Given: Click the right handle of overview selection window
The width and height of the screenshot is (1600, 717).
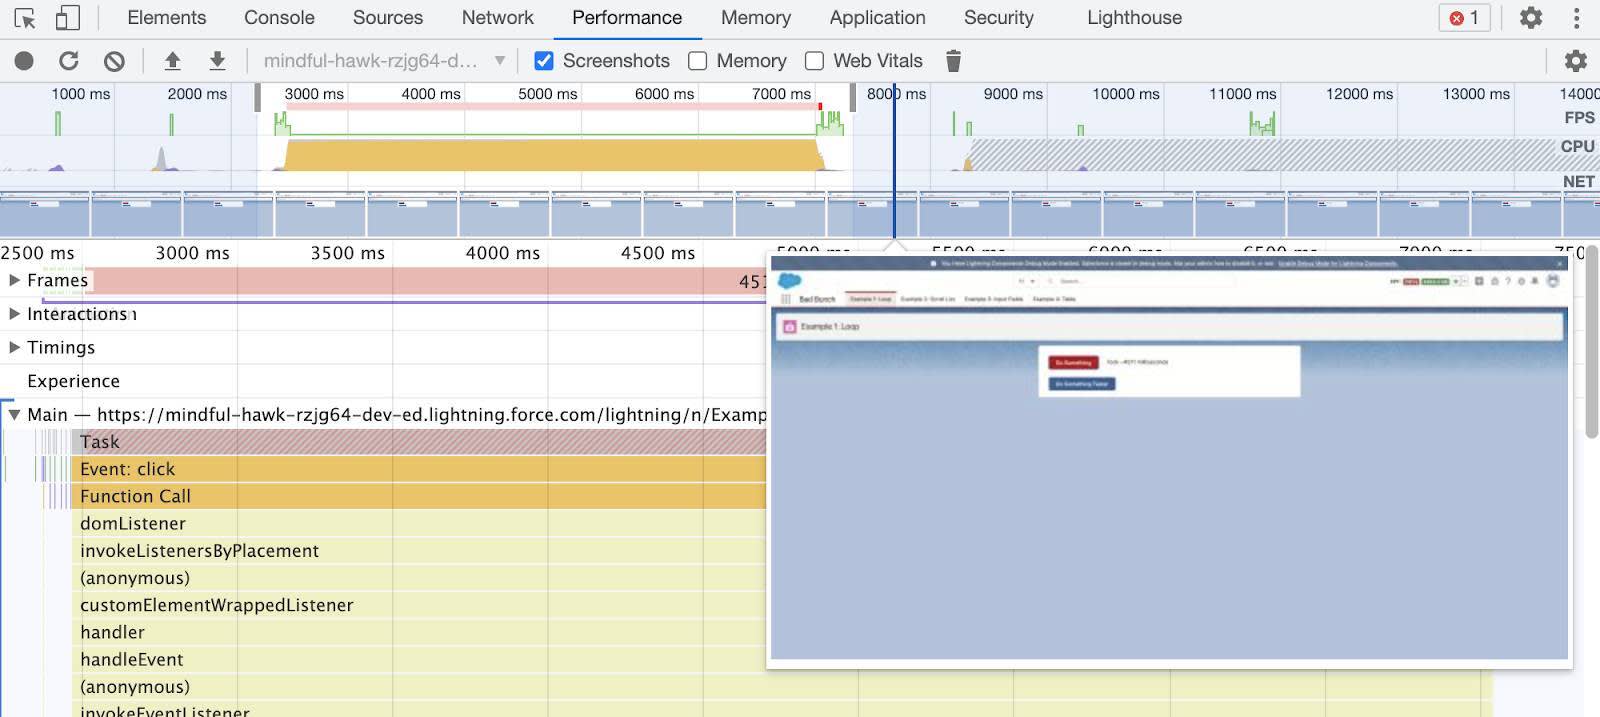Looking at the screenshot, I should tap(852, 97).
